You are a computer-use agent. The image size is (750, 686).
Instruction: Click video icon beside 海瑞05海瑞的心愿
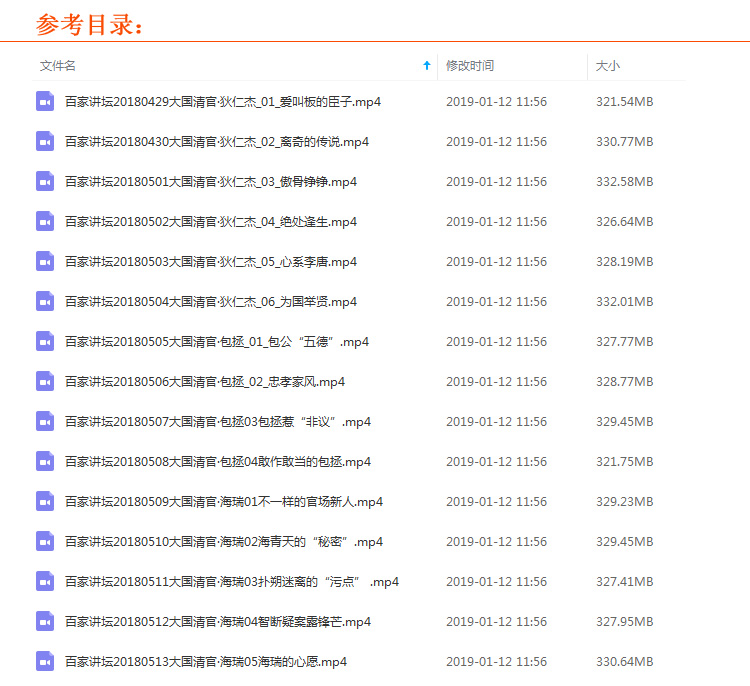pyautogui.click(x=45, y=661)
